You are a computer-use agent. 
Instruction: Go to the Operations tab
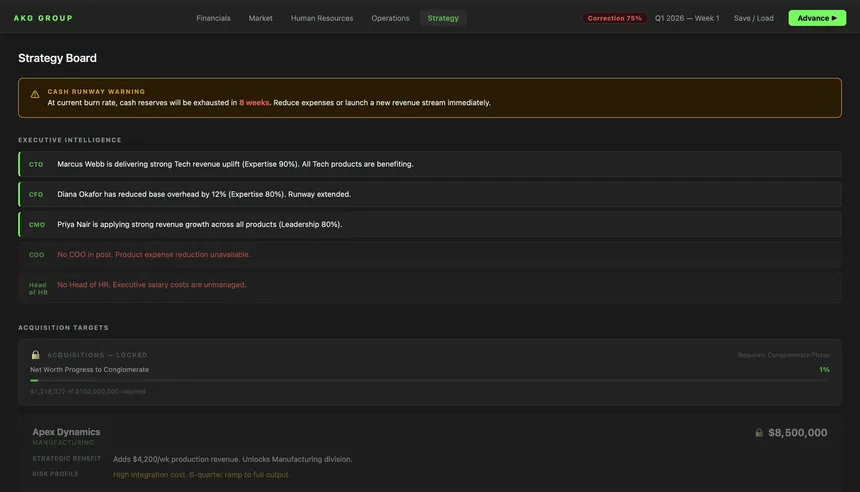pyautogui.click(x=390, y=18)
